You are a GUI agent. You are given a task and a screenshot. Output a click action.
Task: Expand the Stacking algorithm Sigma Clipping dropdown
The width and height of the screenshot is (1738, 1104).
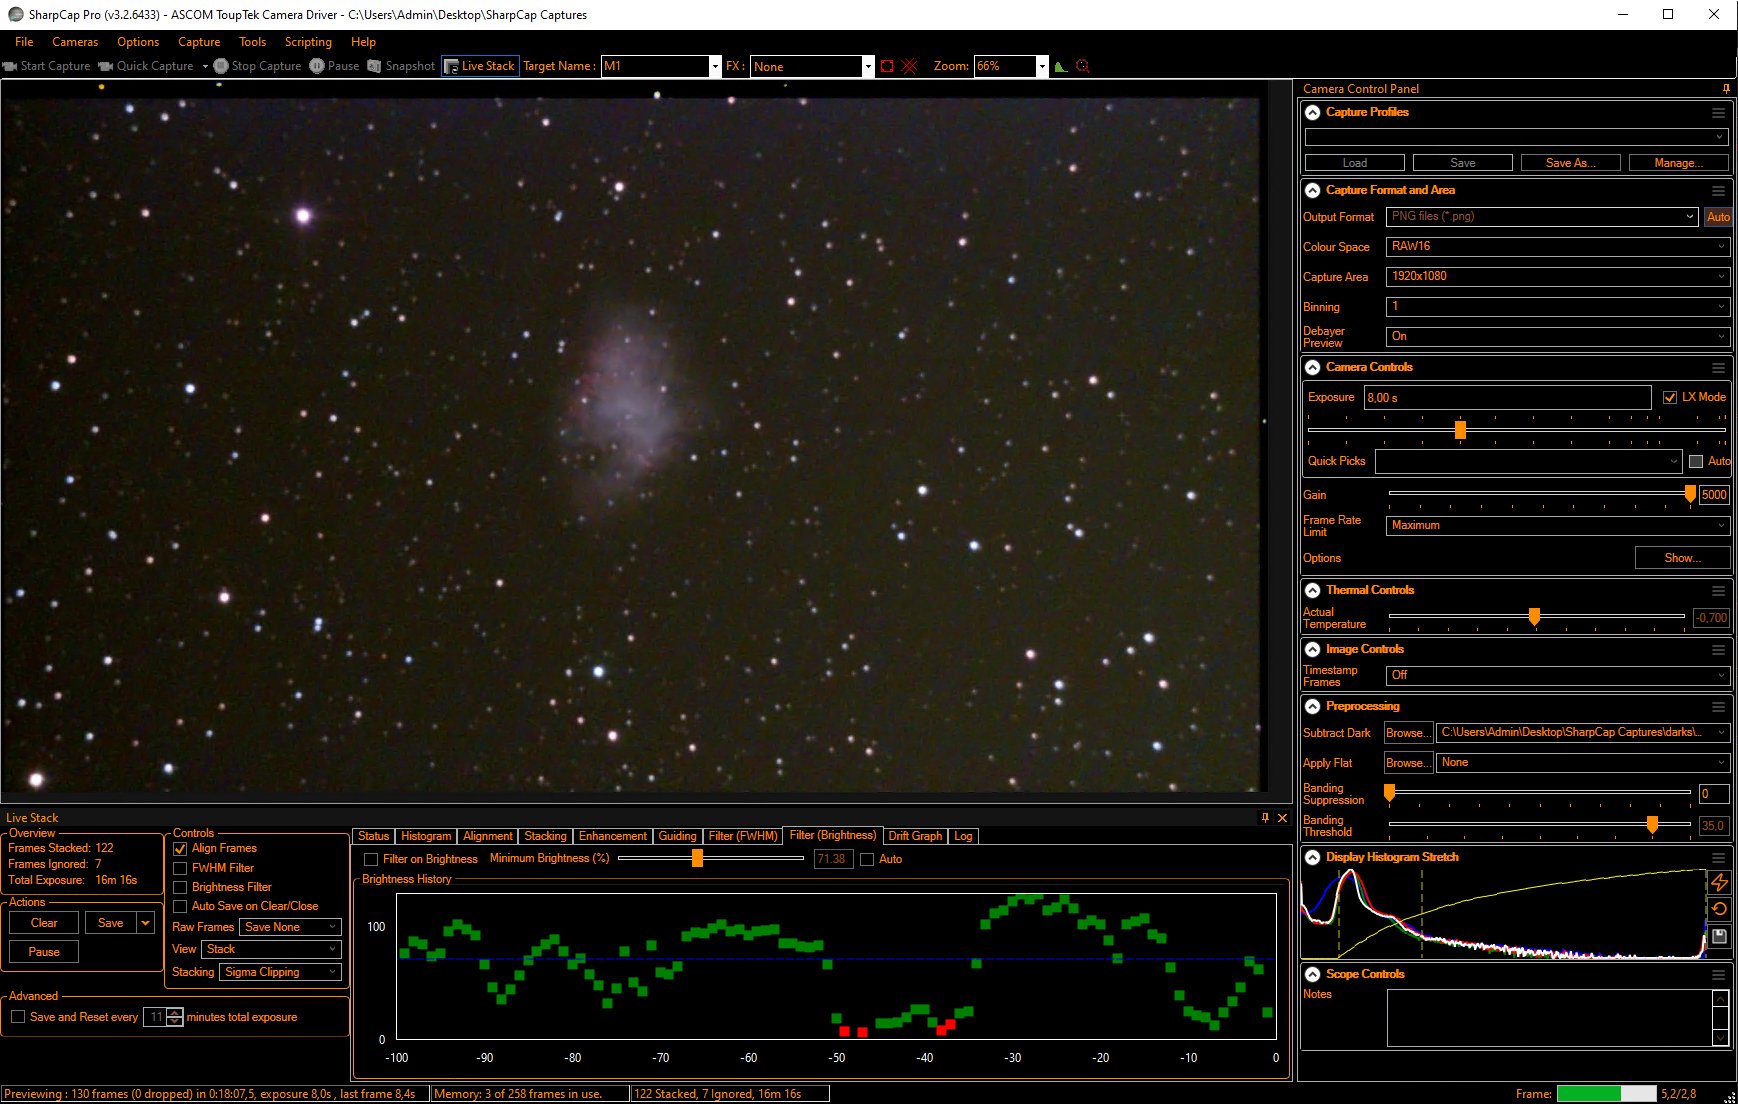280,972
